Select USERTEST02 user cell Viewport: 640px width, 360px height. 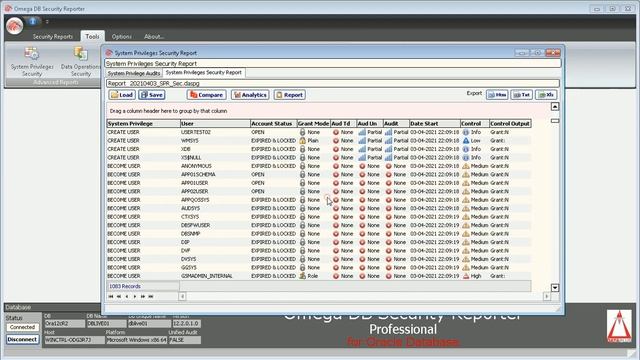(215, 132)
